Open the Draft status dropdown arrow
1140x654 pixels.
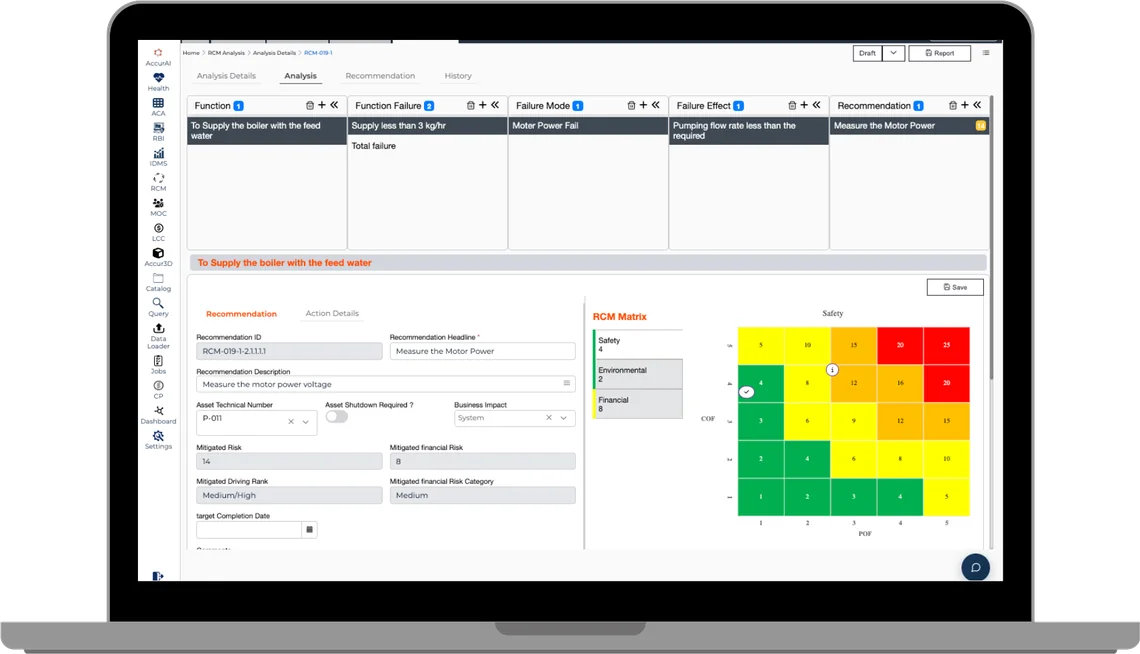(894, 53)
